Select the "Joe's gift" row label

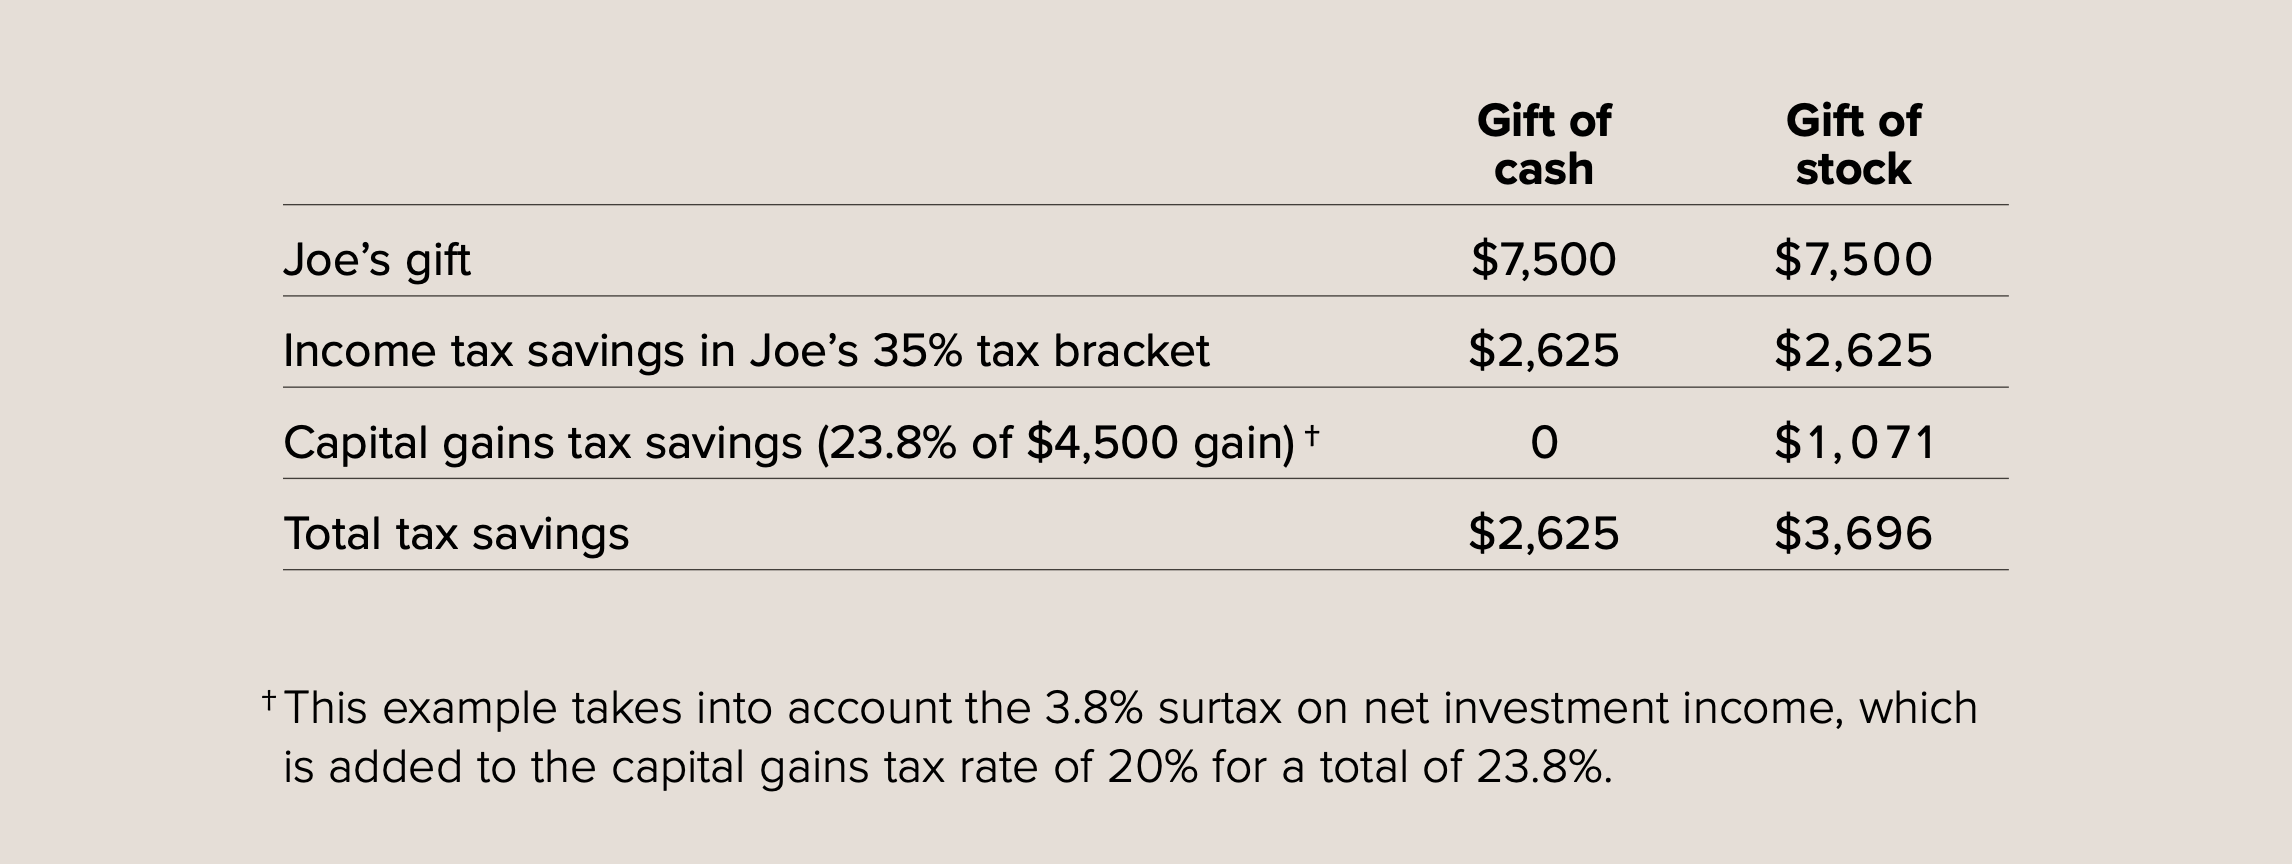tap(377, 260)
